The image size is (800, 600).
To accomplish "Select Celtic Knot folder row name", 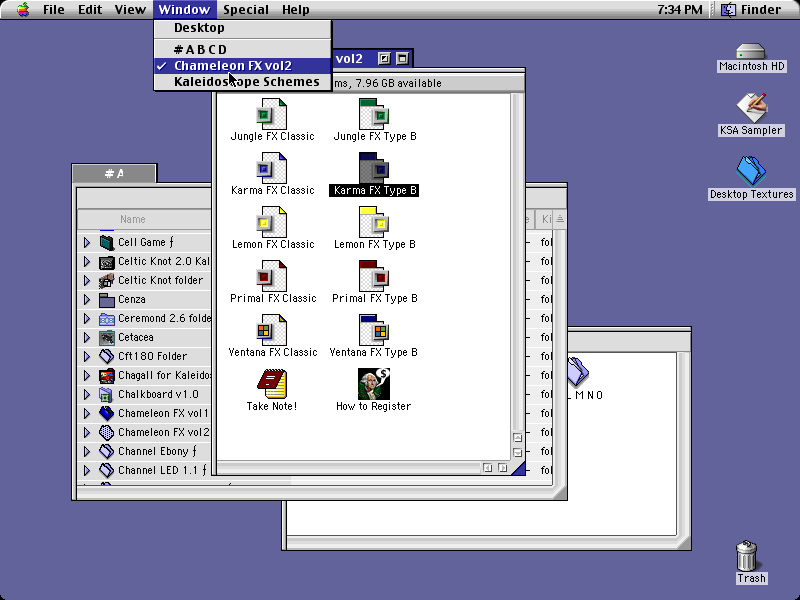I will (160, 281).
